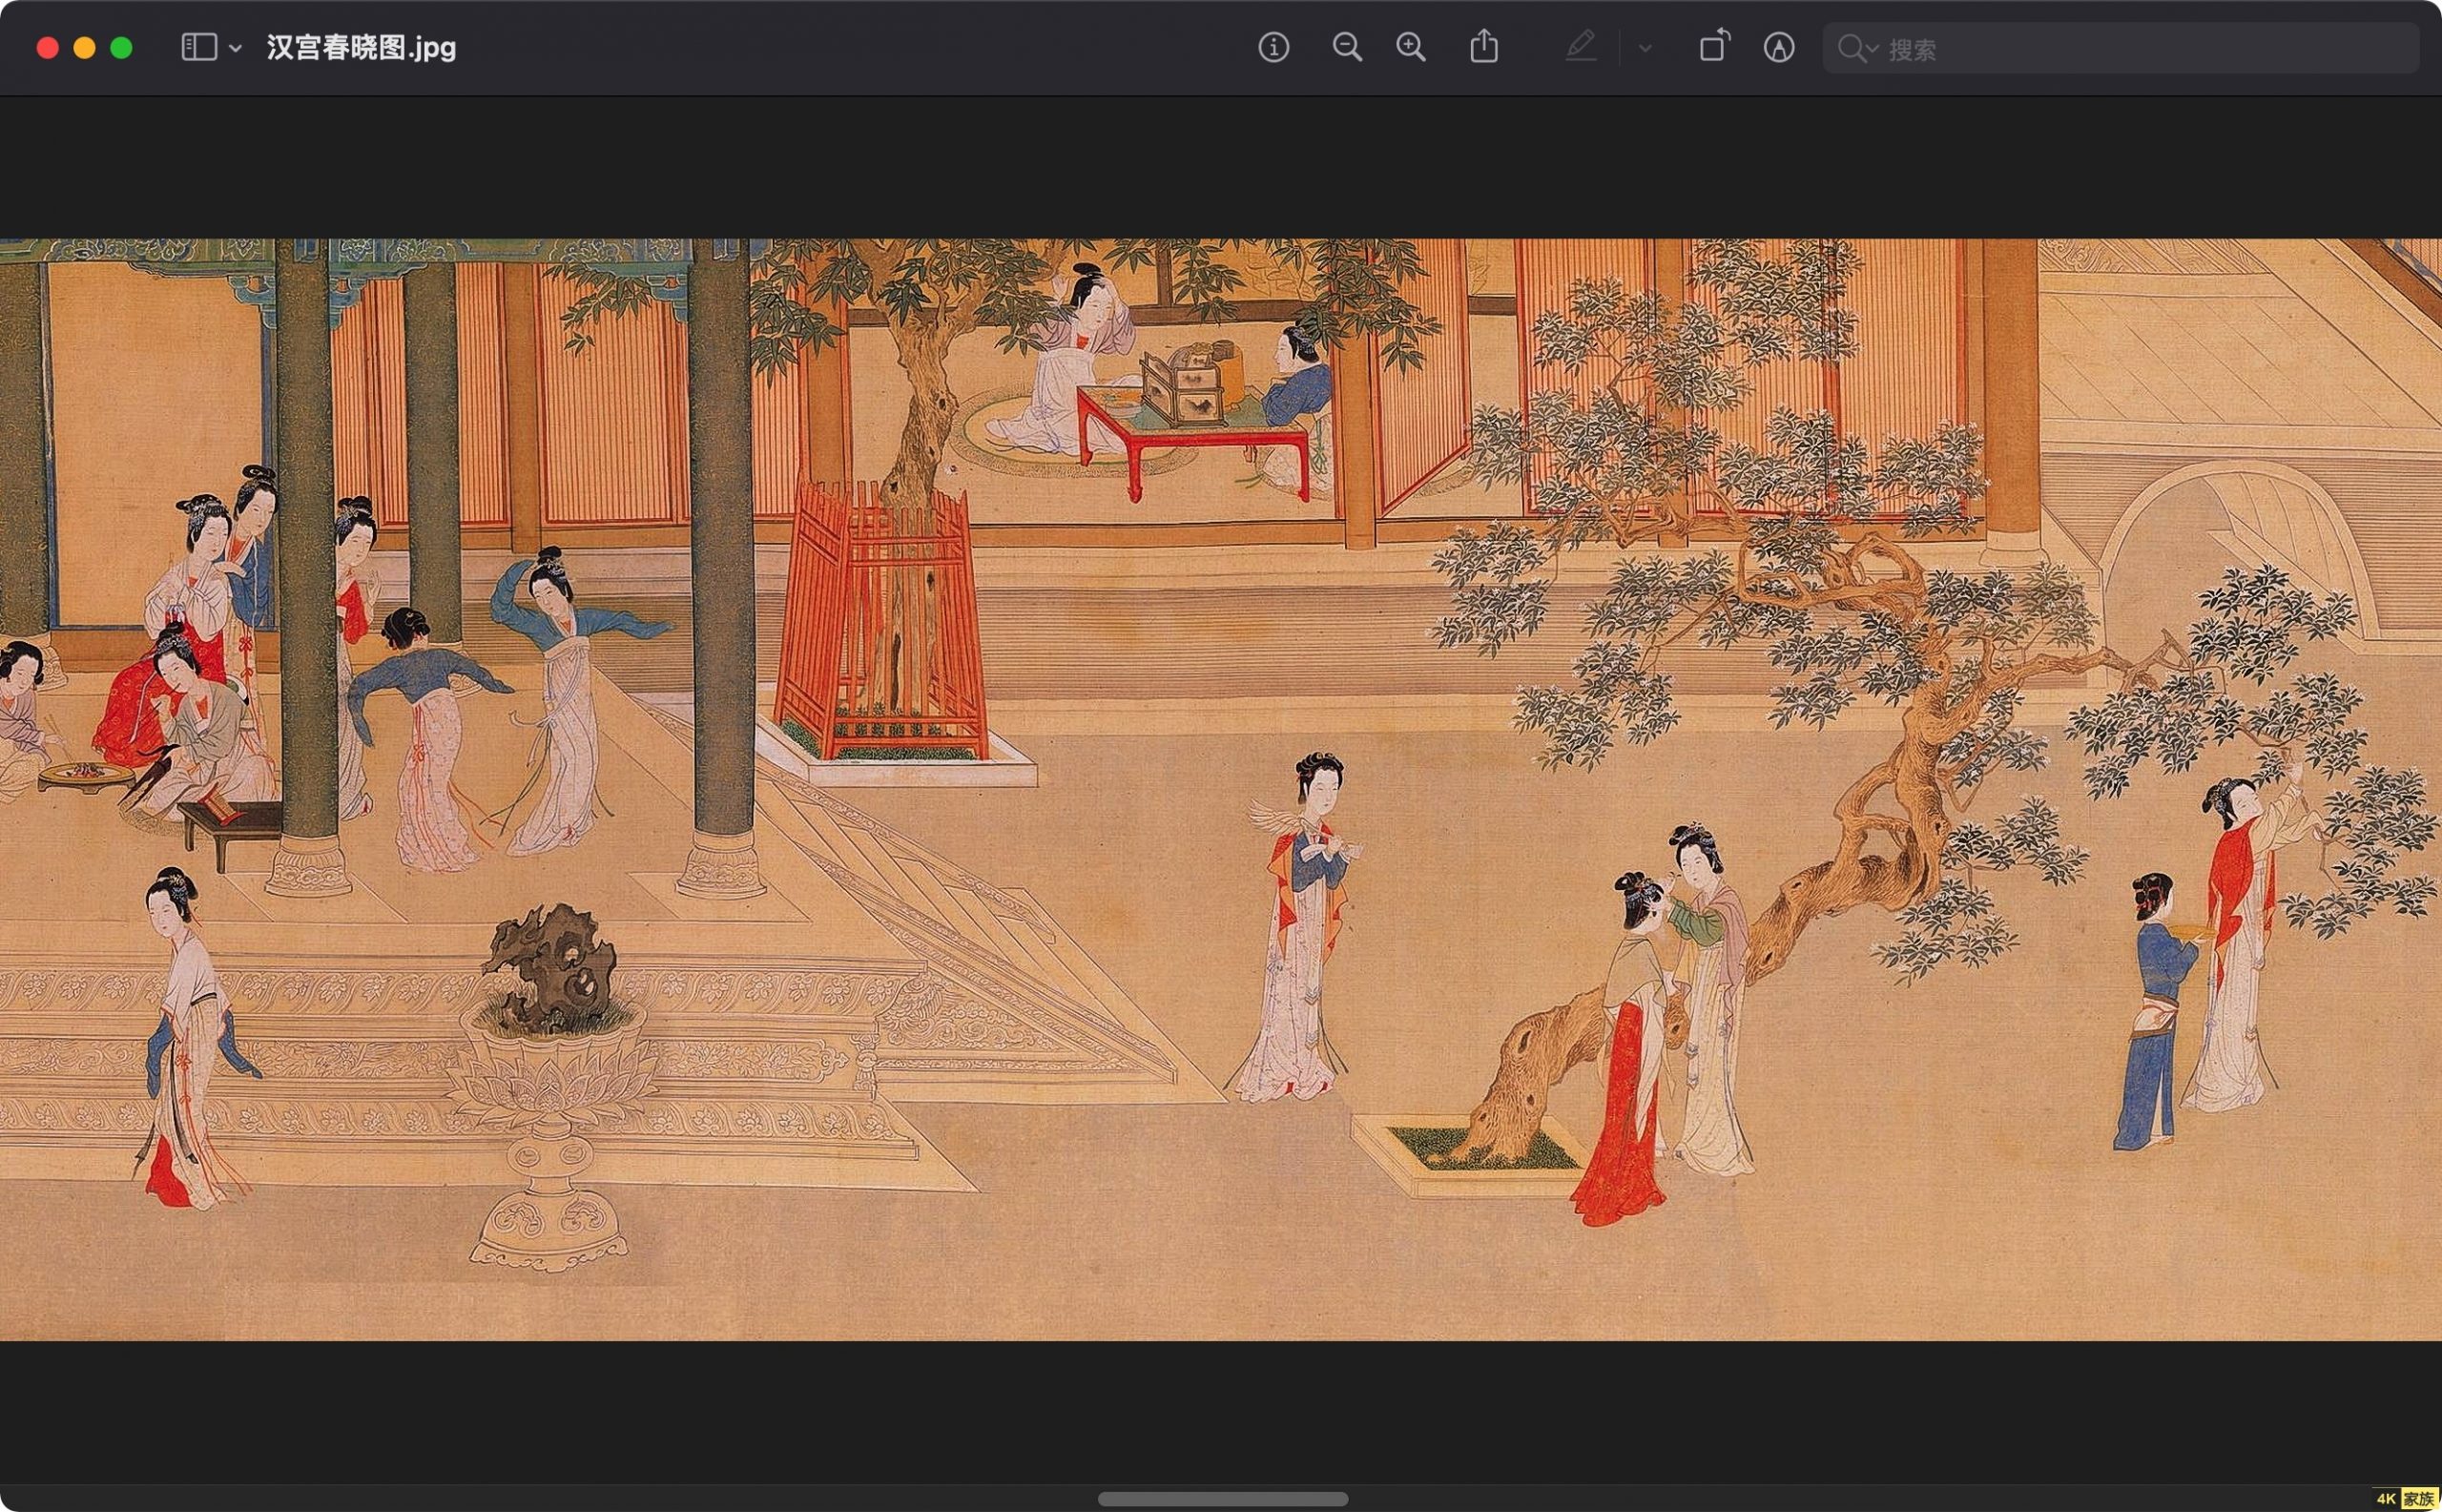Open the highlight options dropdown arrow
This screenshot has height=1512, width=2442.
click(x=1645, y=48)
